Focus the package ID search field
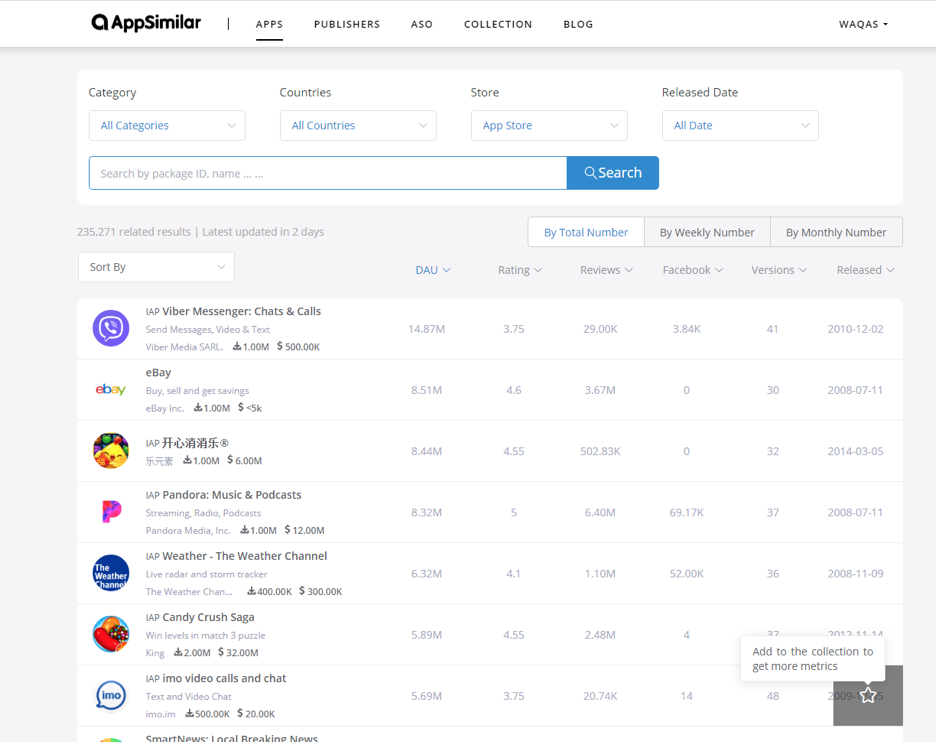The image size is (936, 742). coord(328,173)
